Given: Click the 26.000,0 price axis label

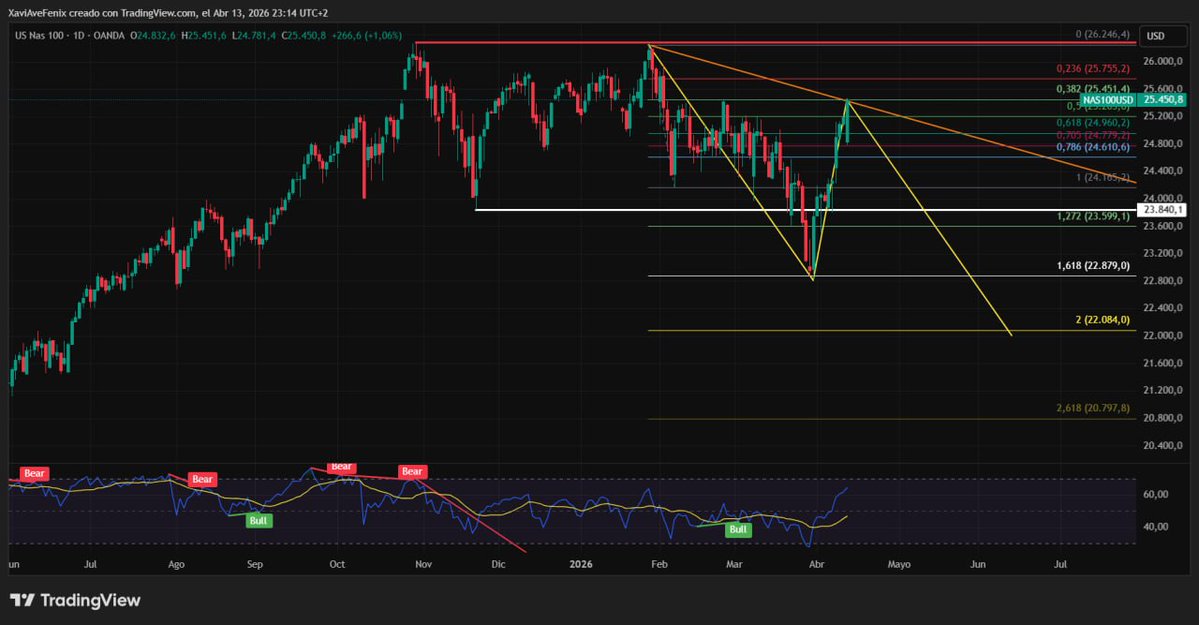Looking at the screenshot, I should (1162, 61).
